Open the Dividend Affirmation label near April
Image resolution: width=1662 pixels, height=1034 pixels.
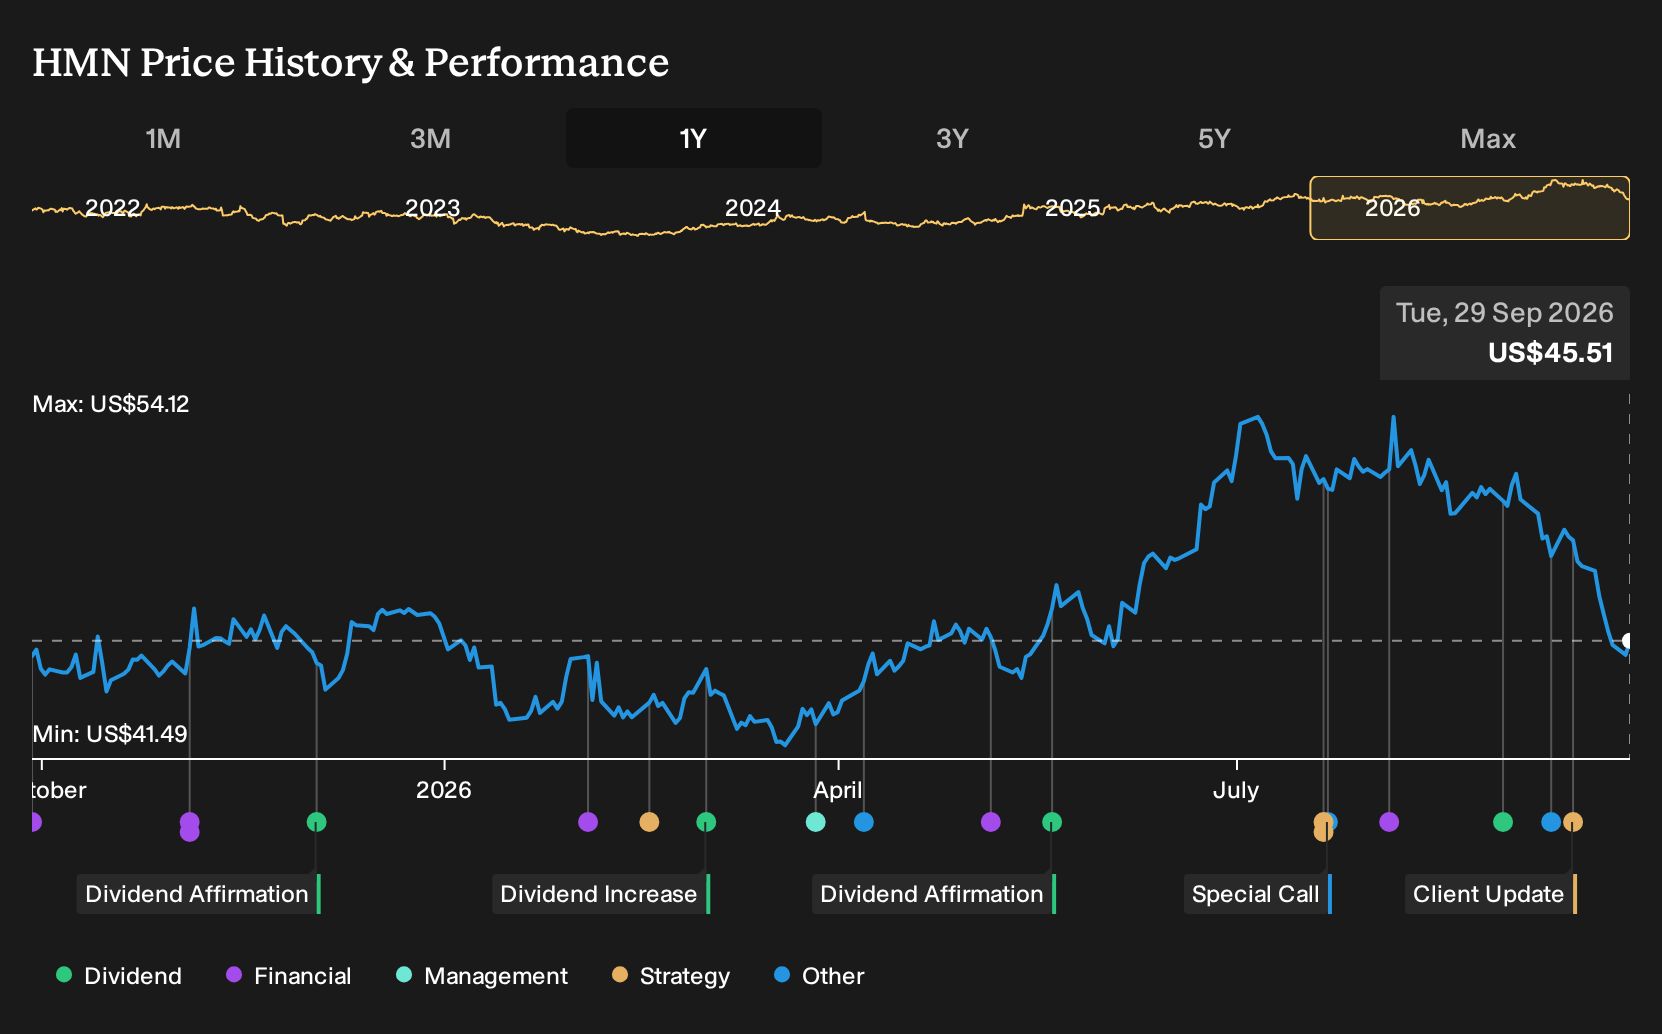[933, 894]
